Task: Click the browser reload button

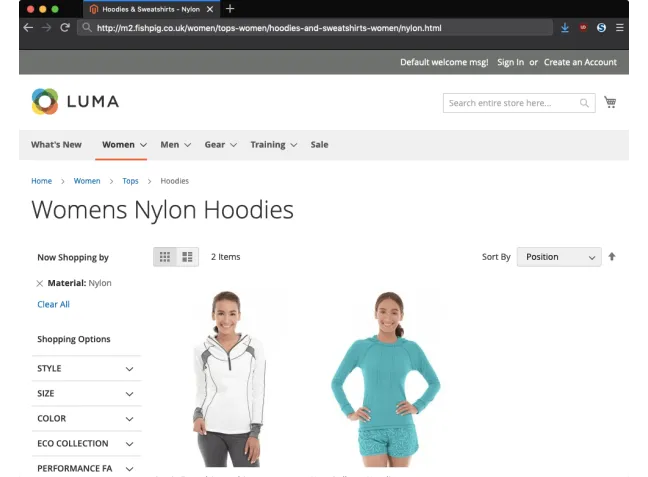Action: pyautogui.click(x=64, y=28)
